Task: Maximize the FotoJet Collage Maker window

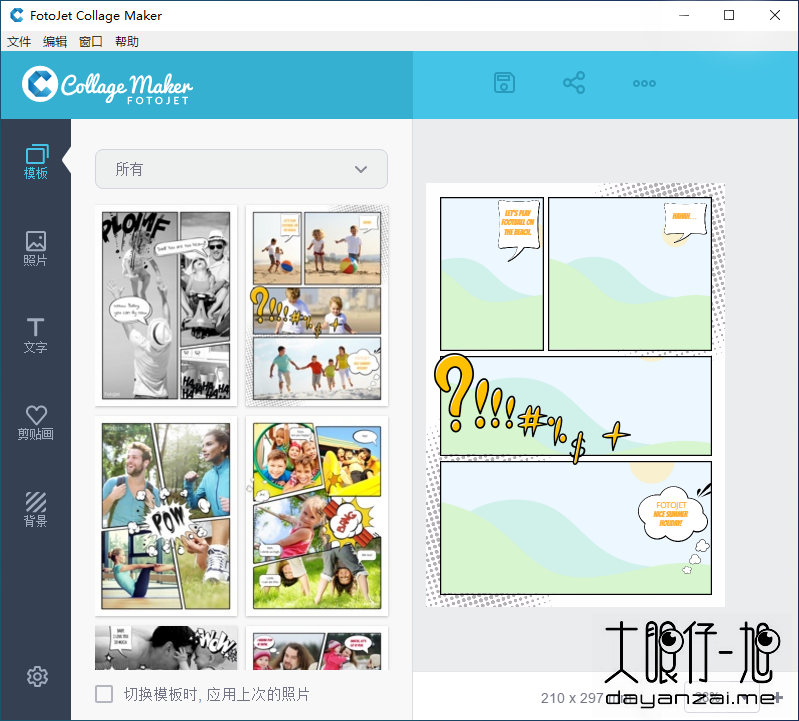Action: pos(729,15)
